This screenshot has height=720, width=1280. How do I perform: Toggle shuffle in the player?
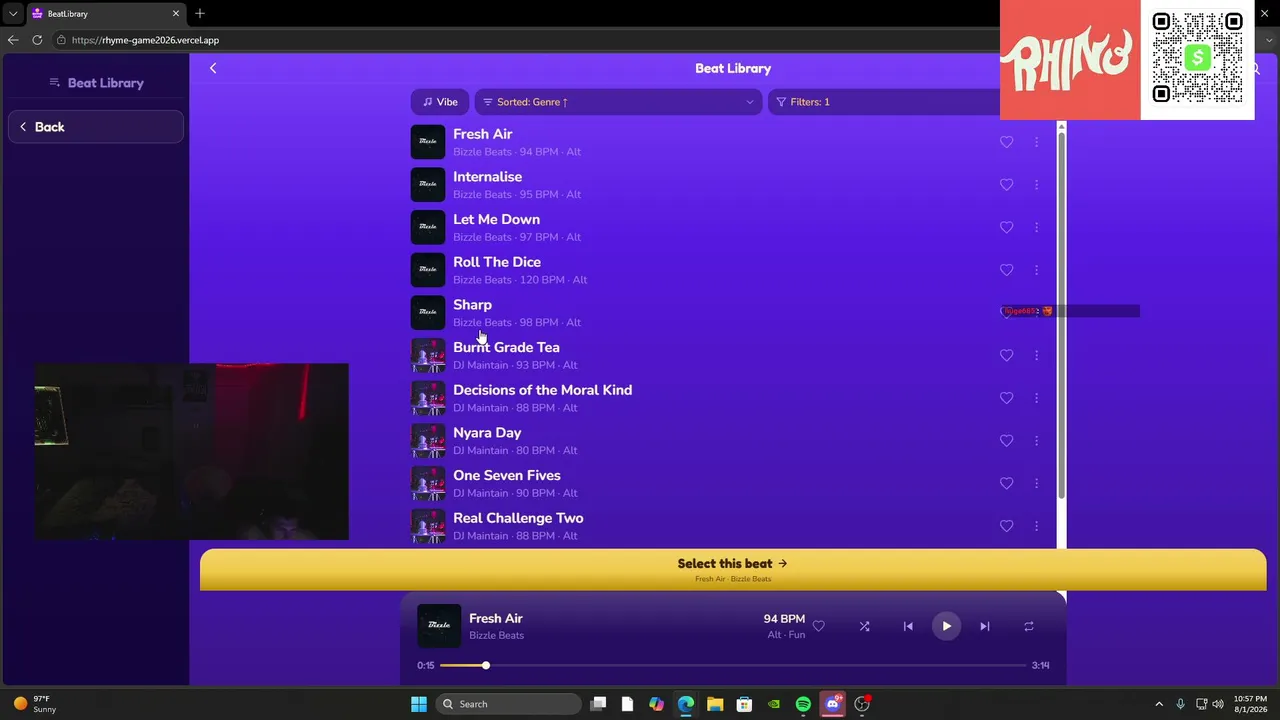864,626
